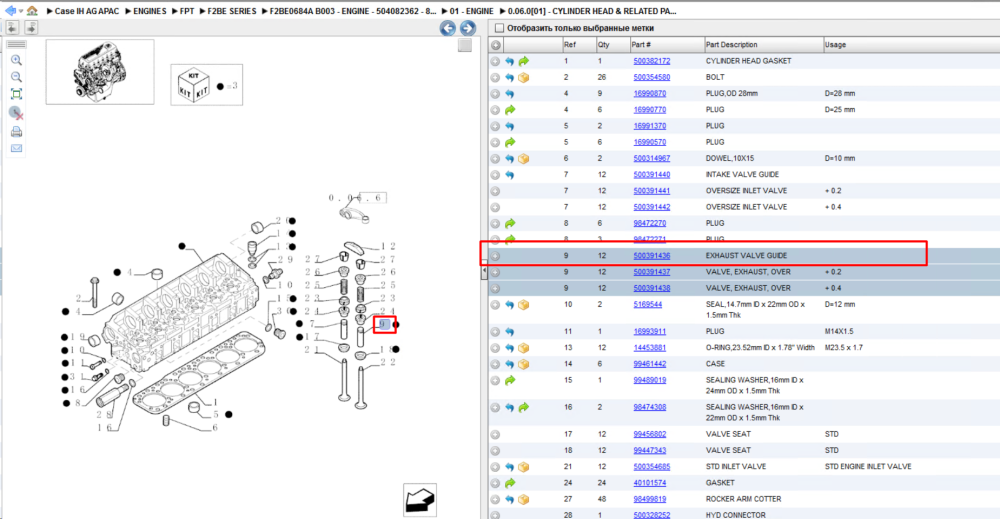This screenshot has height=519, width=1000.
Task: Toggle 'Отобразить только выбранные метки' checkbox
Action: [x=499, y=28]
